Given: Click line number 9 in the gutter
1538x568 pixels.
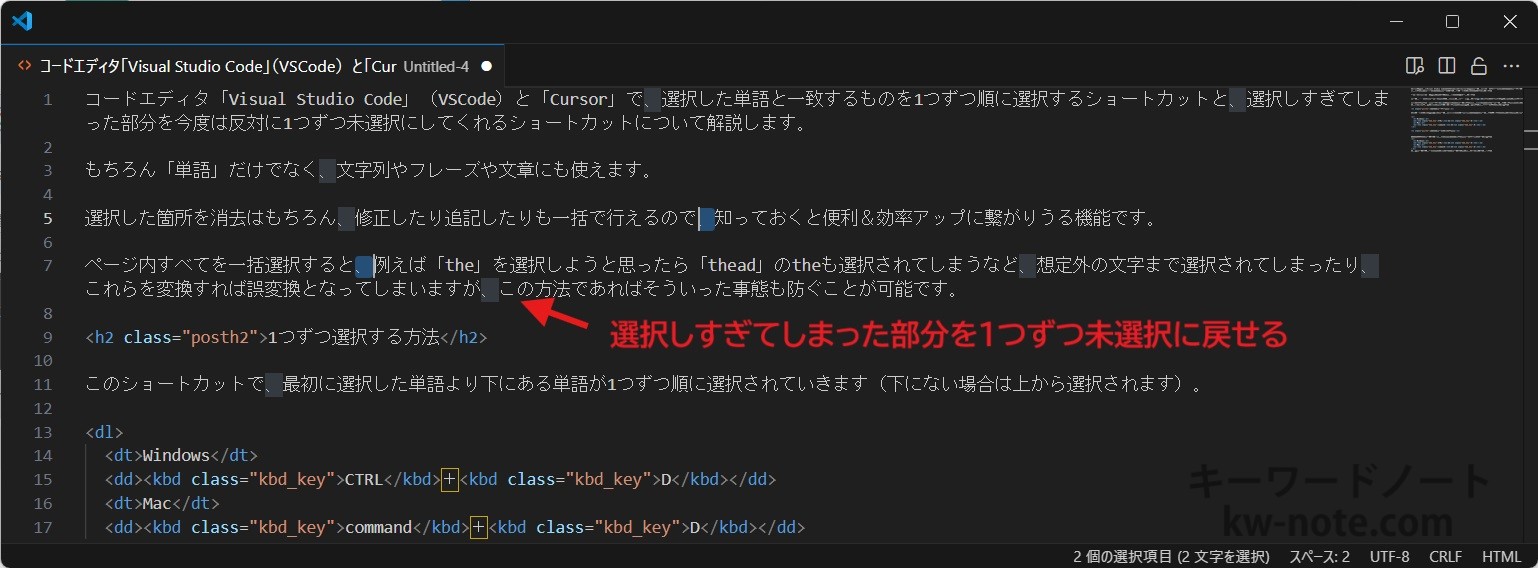Looking at the screenshot, I should [46, 337].
